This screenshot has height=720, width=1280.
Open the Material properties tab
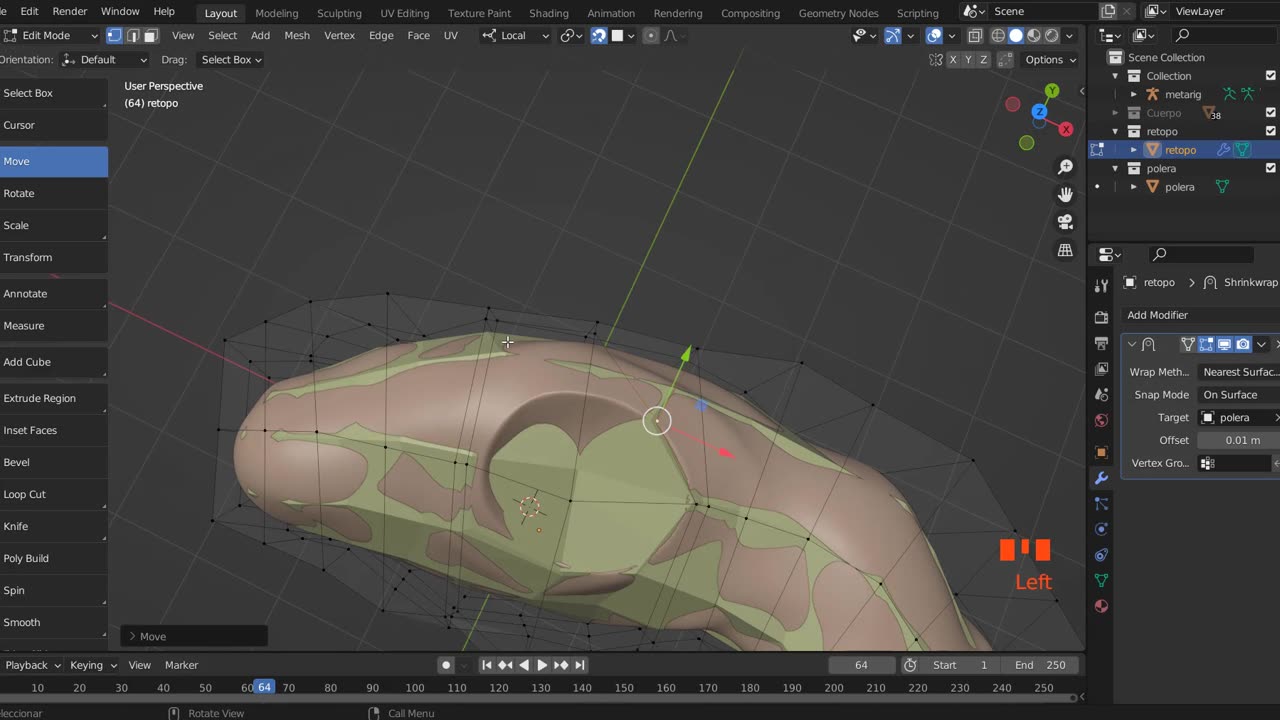pos(1101,605)
